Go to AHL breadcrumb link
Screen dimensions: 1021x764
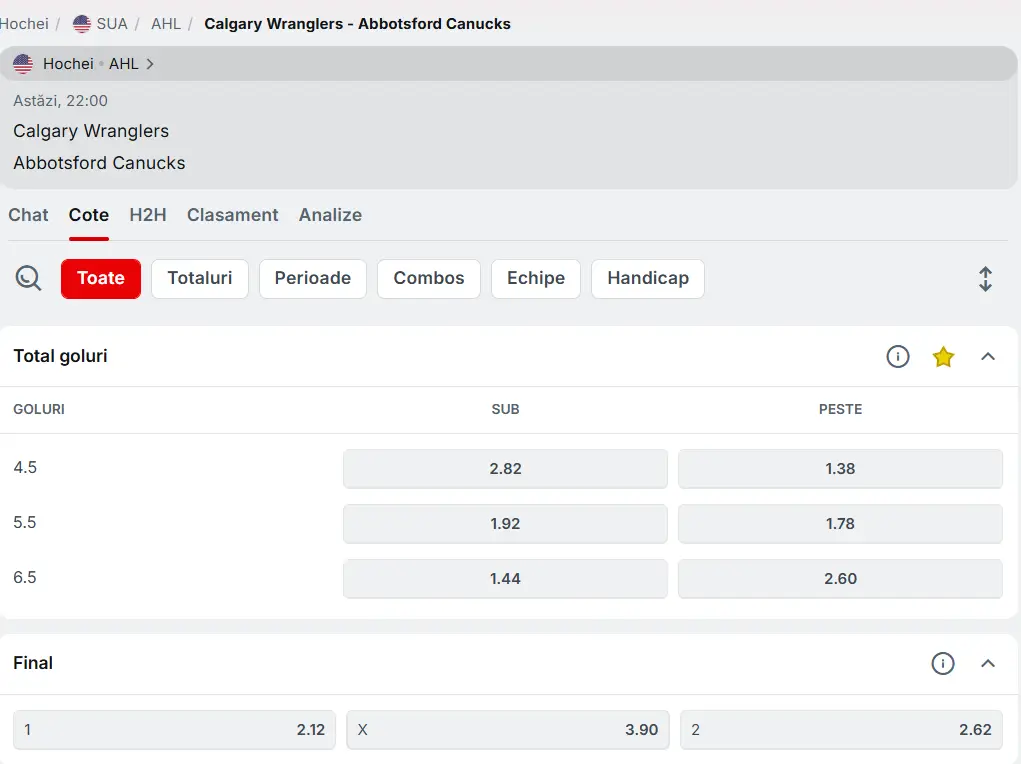click(x=165, y=23)
